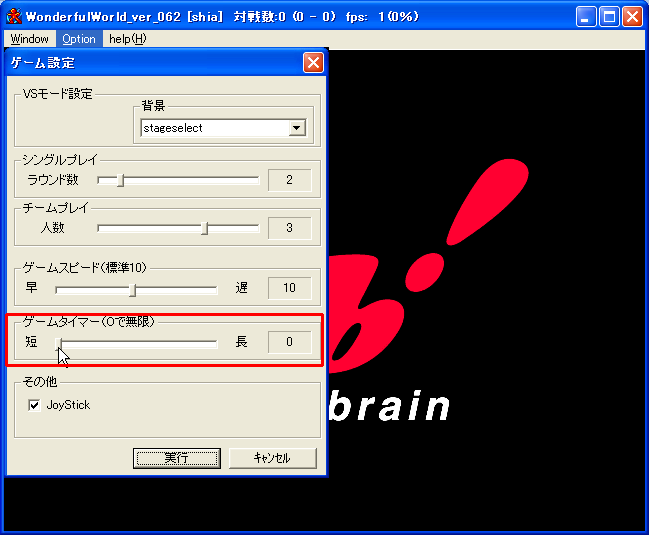Click the JoyStick label text
Image resolution: width=649 pixels, height=535 pixels.
tap(68, 405)
